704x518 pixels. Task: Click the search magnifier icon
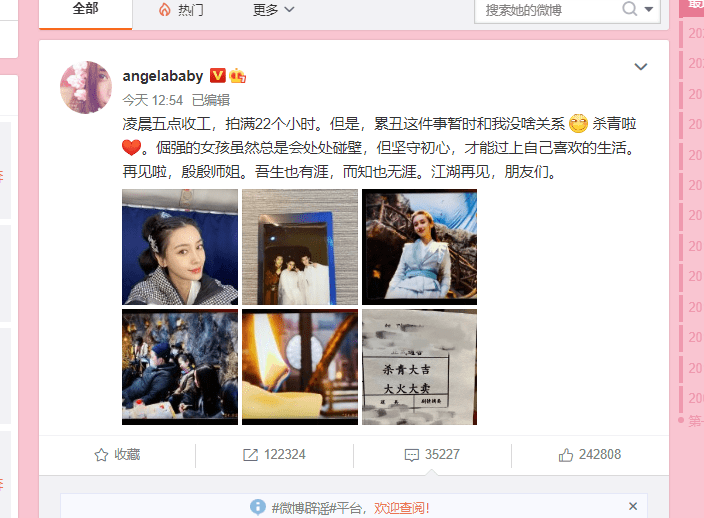click(x=629, y=8)
